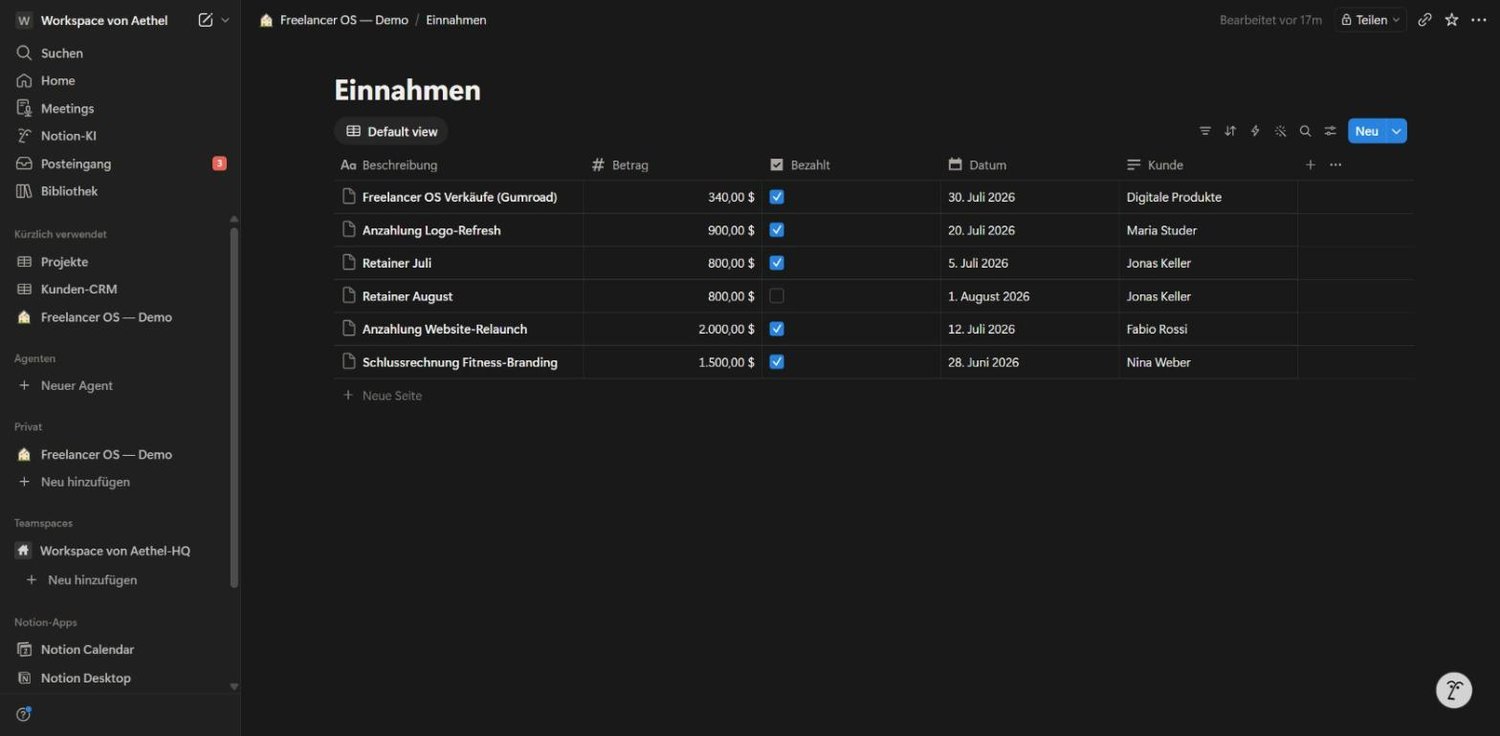Image resolution: width=1500 pixels, height=736 pixels.
Task: Open Projekte in recently used
Action: [x=120, y=262]
